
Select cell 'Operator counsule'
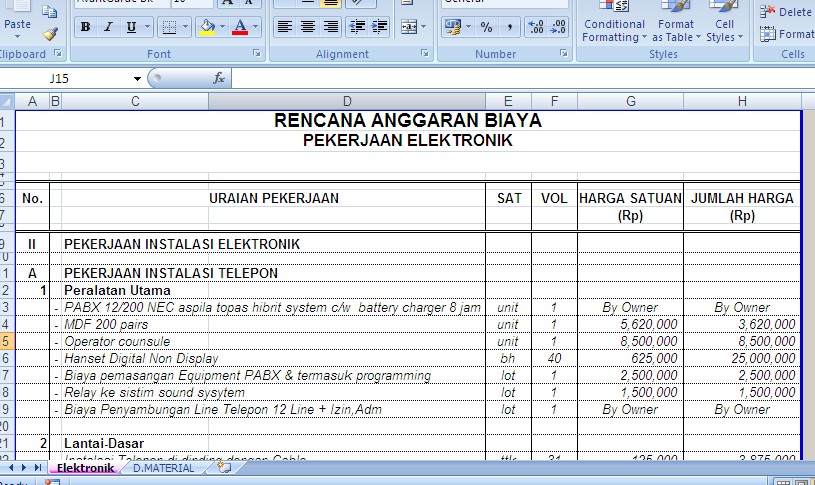pyautogui.click(x=117, y=342)
